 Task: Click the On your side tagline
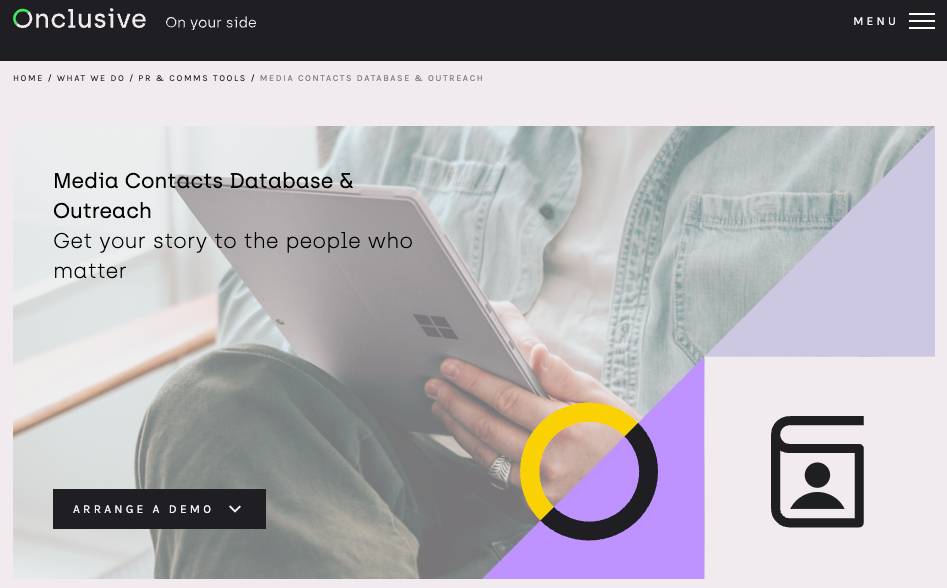coord(211,22)
